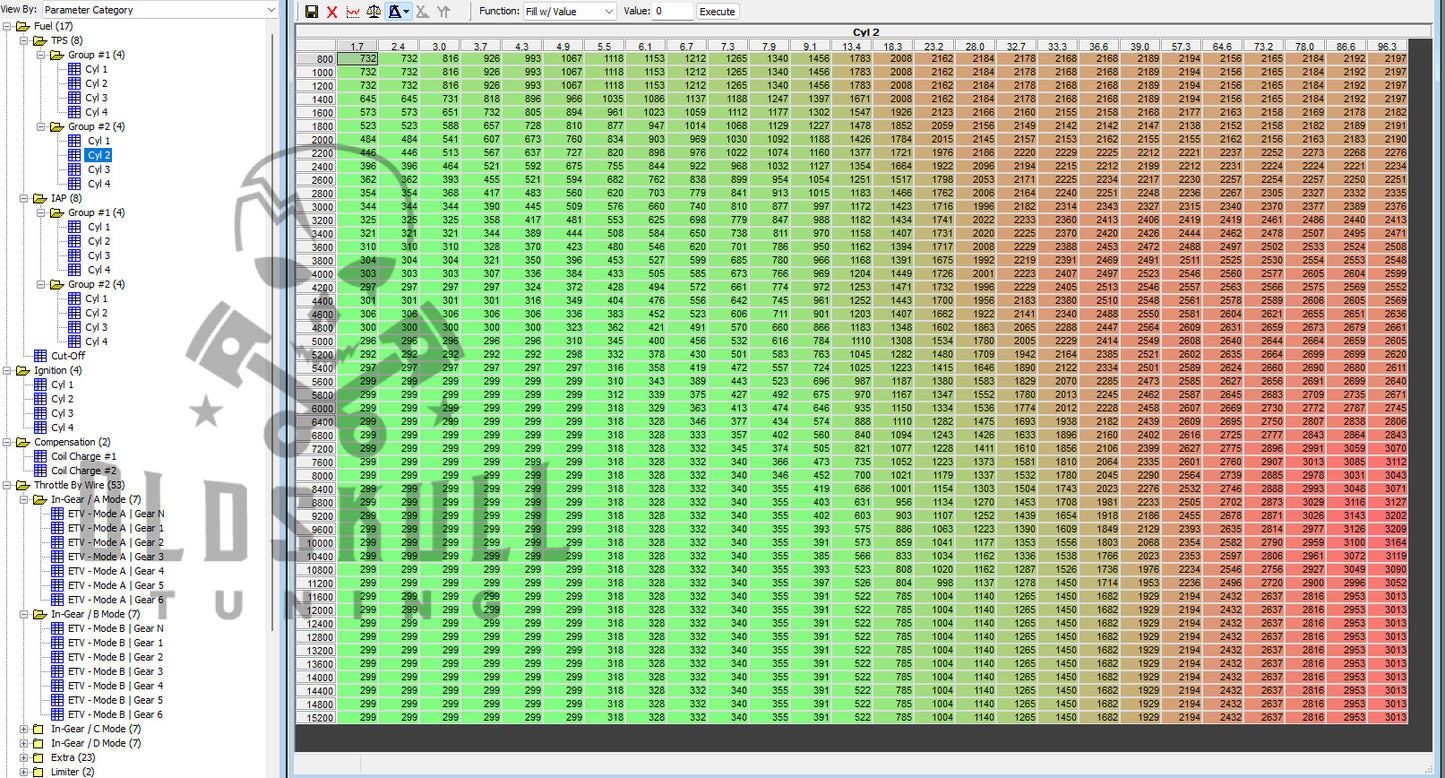This screenshot has width=1445, height=778.
Task: Click the 9.1 column header
Action: 809,47
